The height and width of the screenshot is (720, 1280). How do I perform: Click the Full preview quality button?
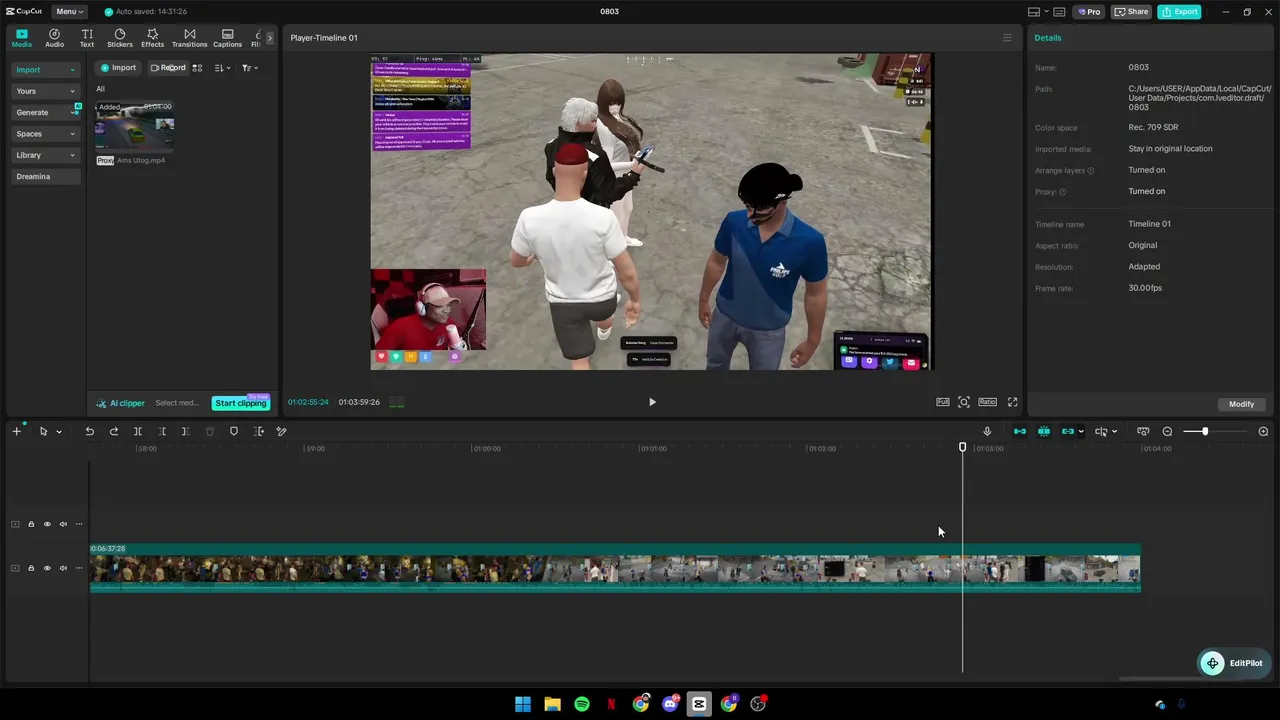pos(942,402)
